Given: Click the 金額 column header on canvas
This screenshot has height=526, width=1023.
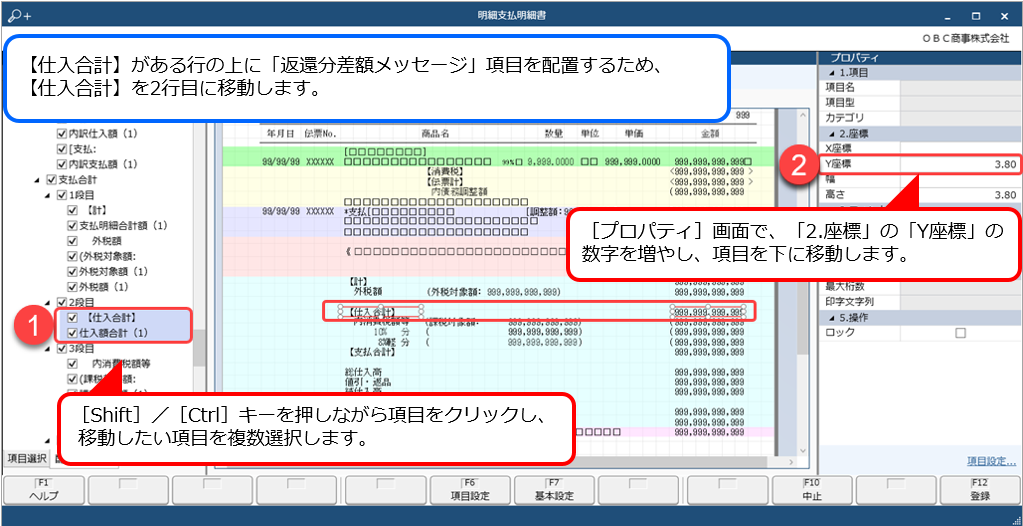Looking at the screenshot, I should coord(710,133).
